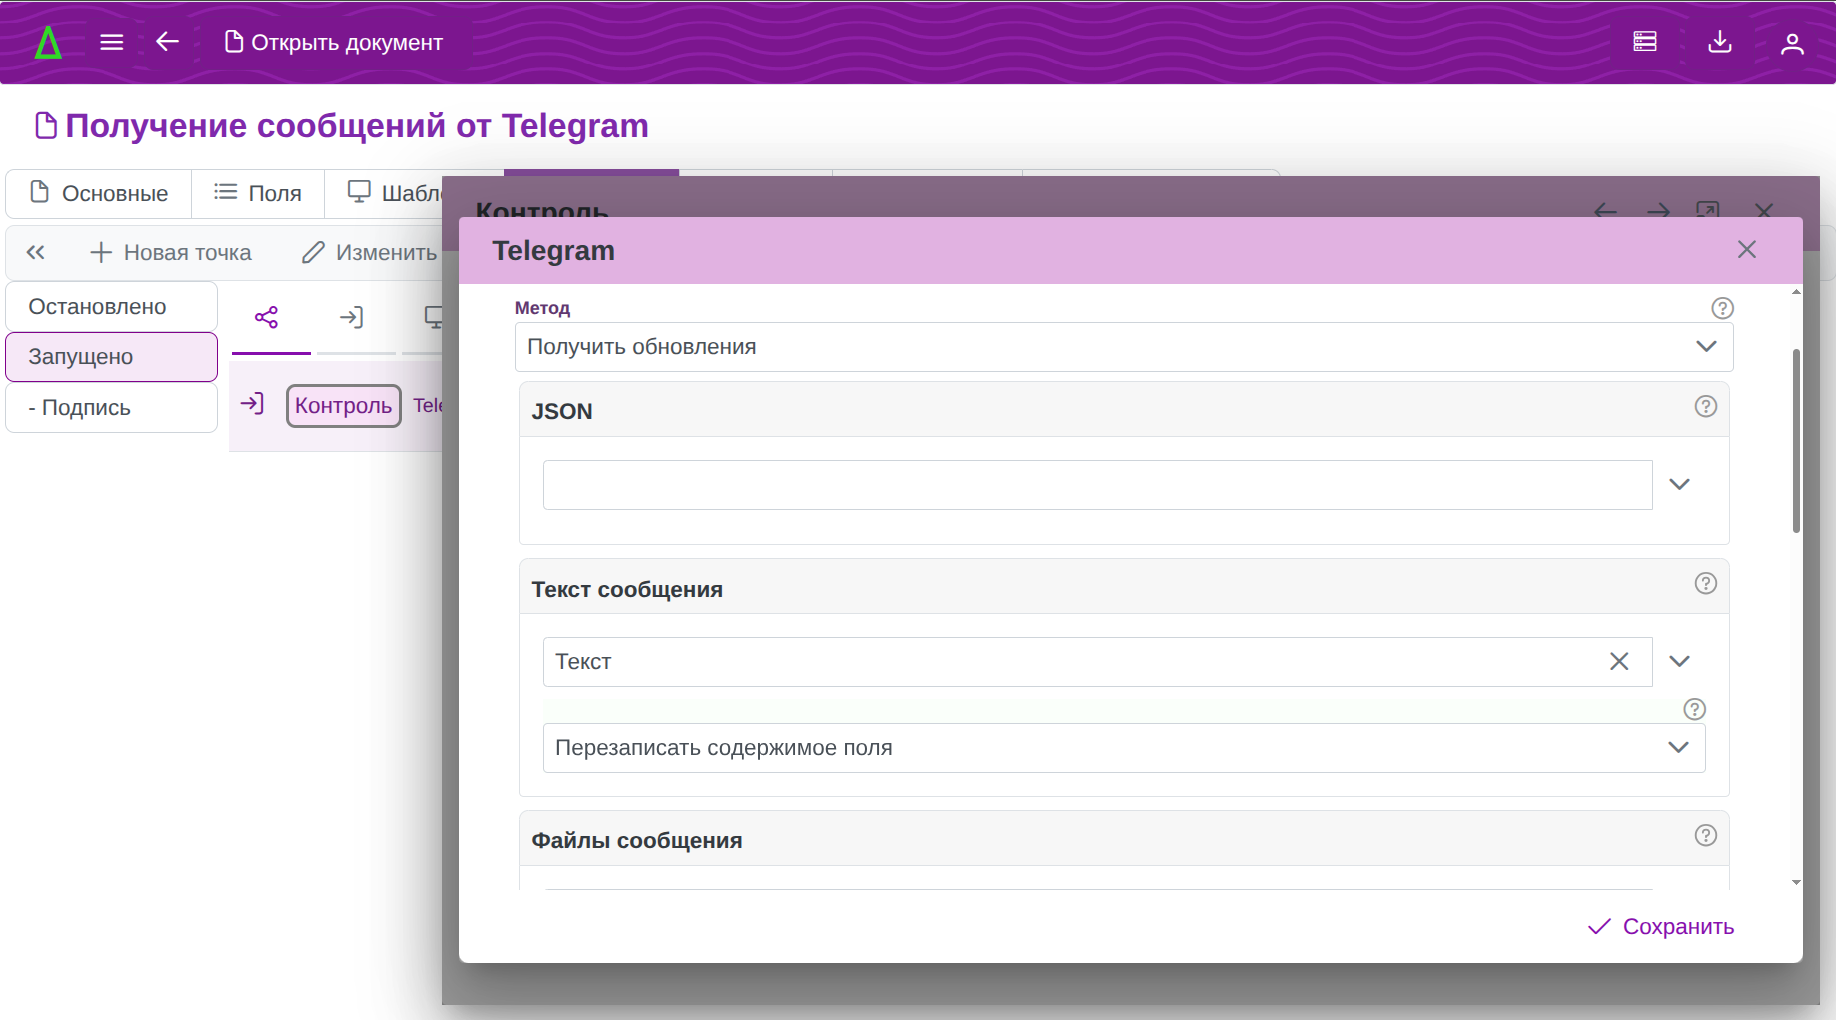The image size is (1836, 1020).
Task: Click help icon in JSON section
Action: tap(1706, 406)
